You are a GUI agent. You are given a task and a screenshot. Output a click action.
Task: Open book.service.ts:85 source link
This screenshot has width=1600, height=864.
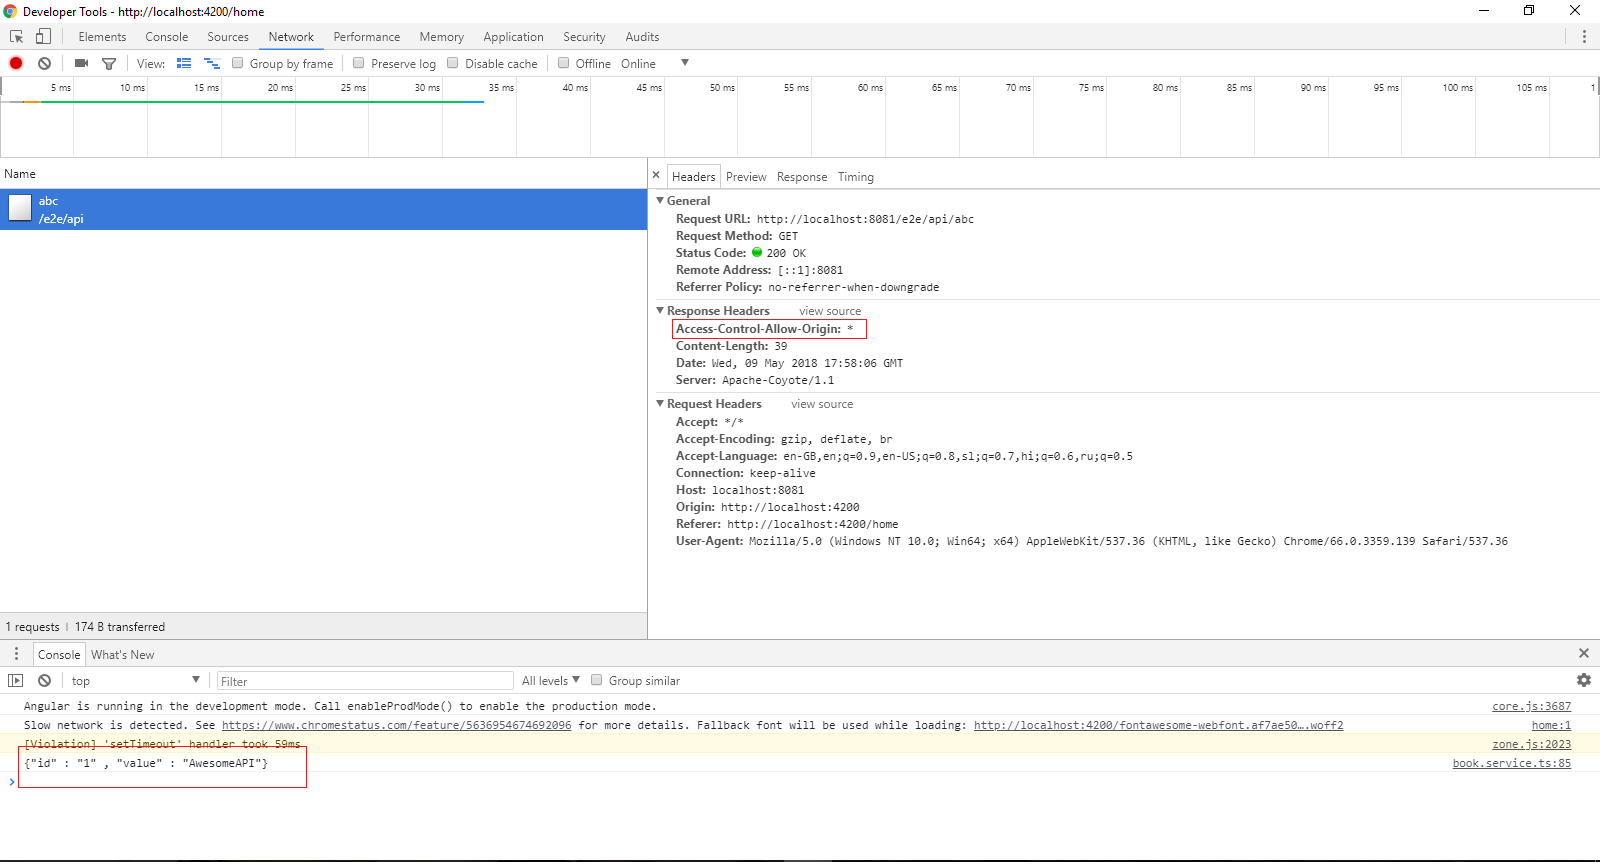(x=1512, y=763)
